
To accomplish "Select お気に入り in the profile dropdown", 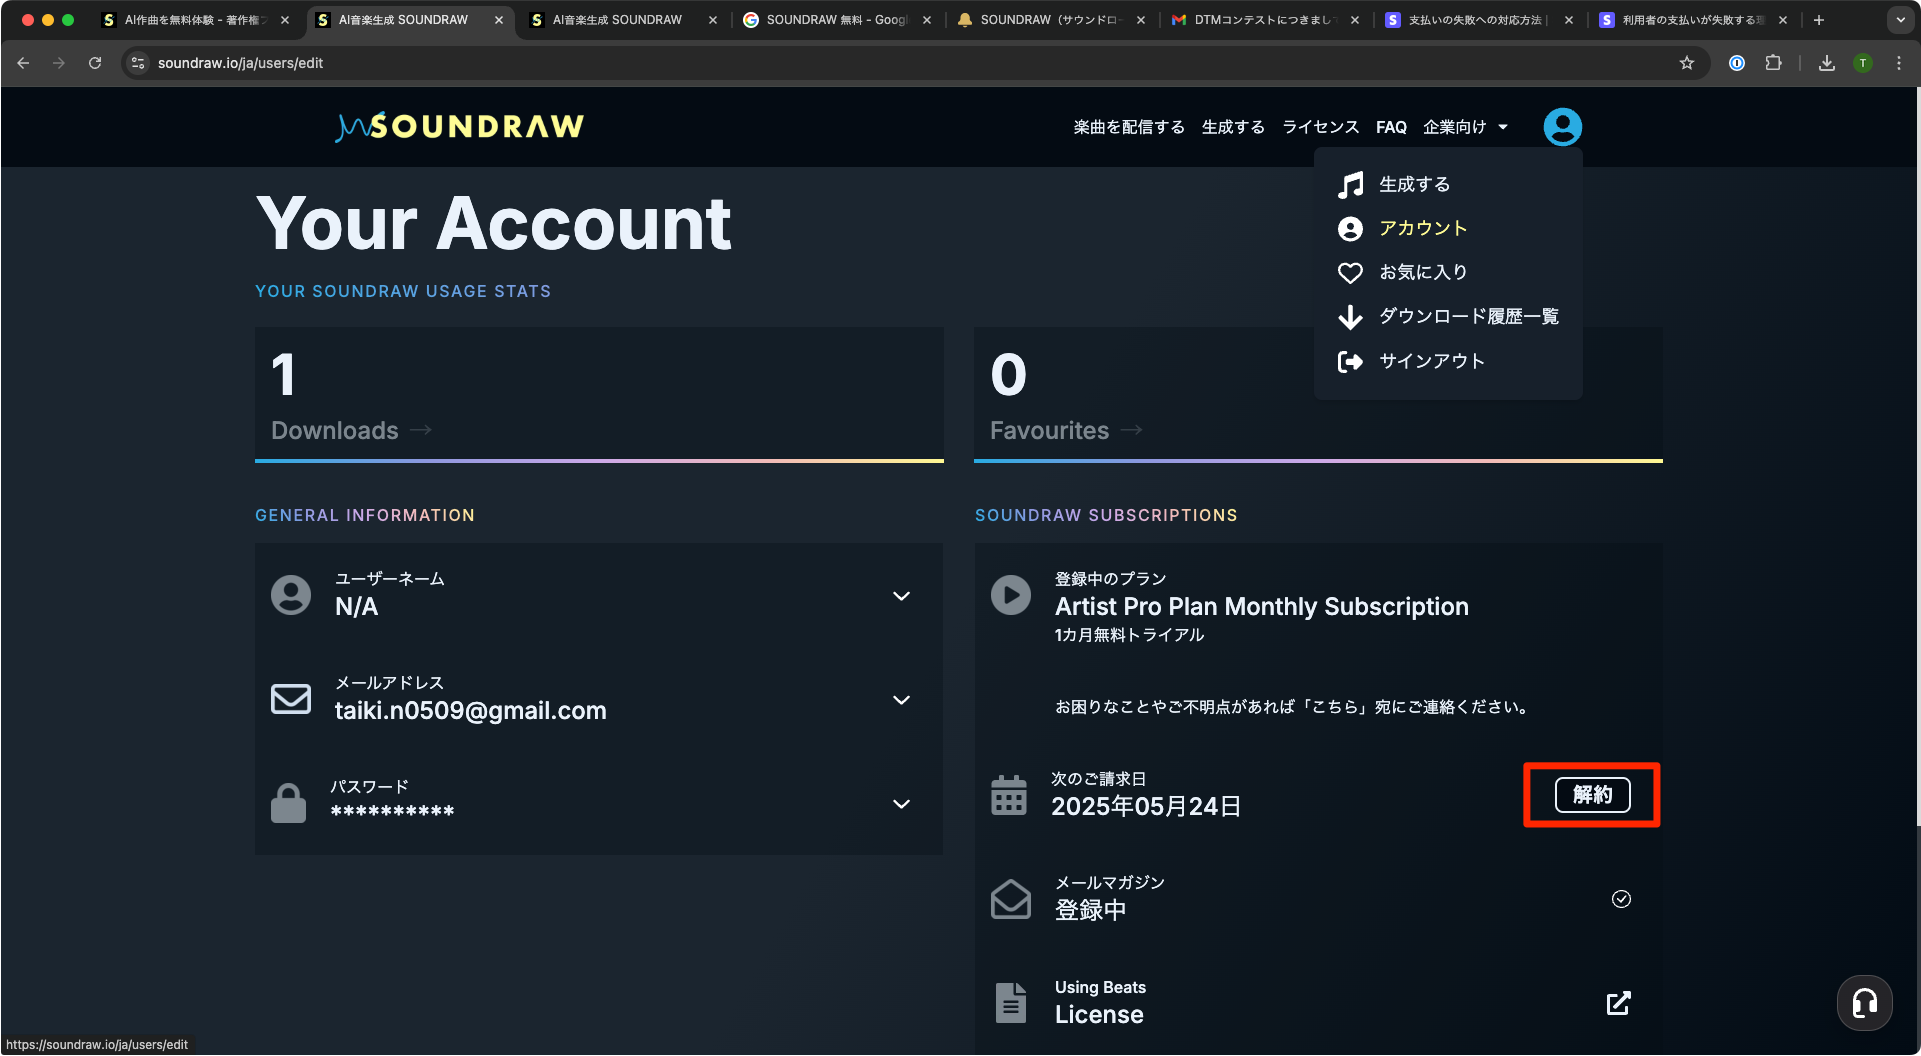I will click(1423, 273).
